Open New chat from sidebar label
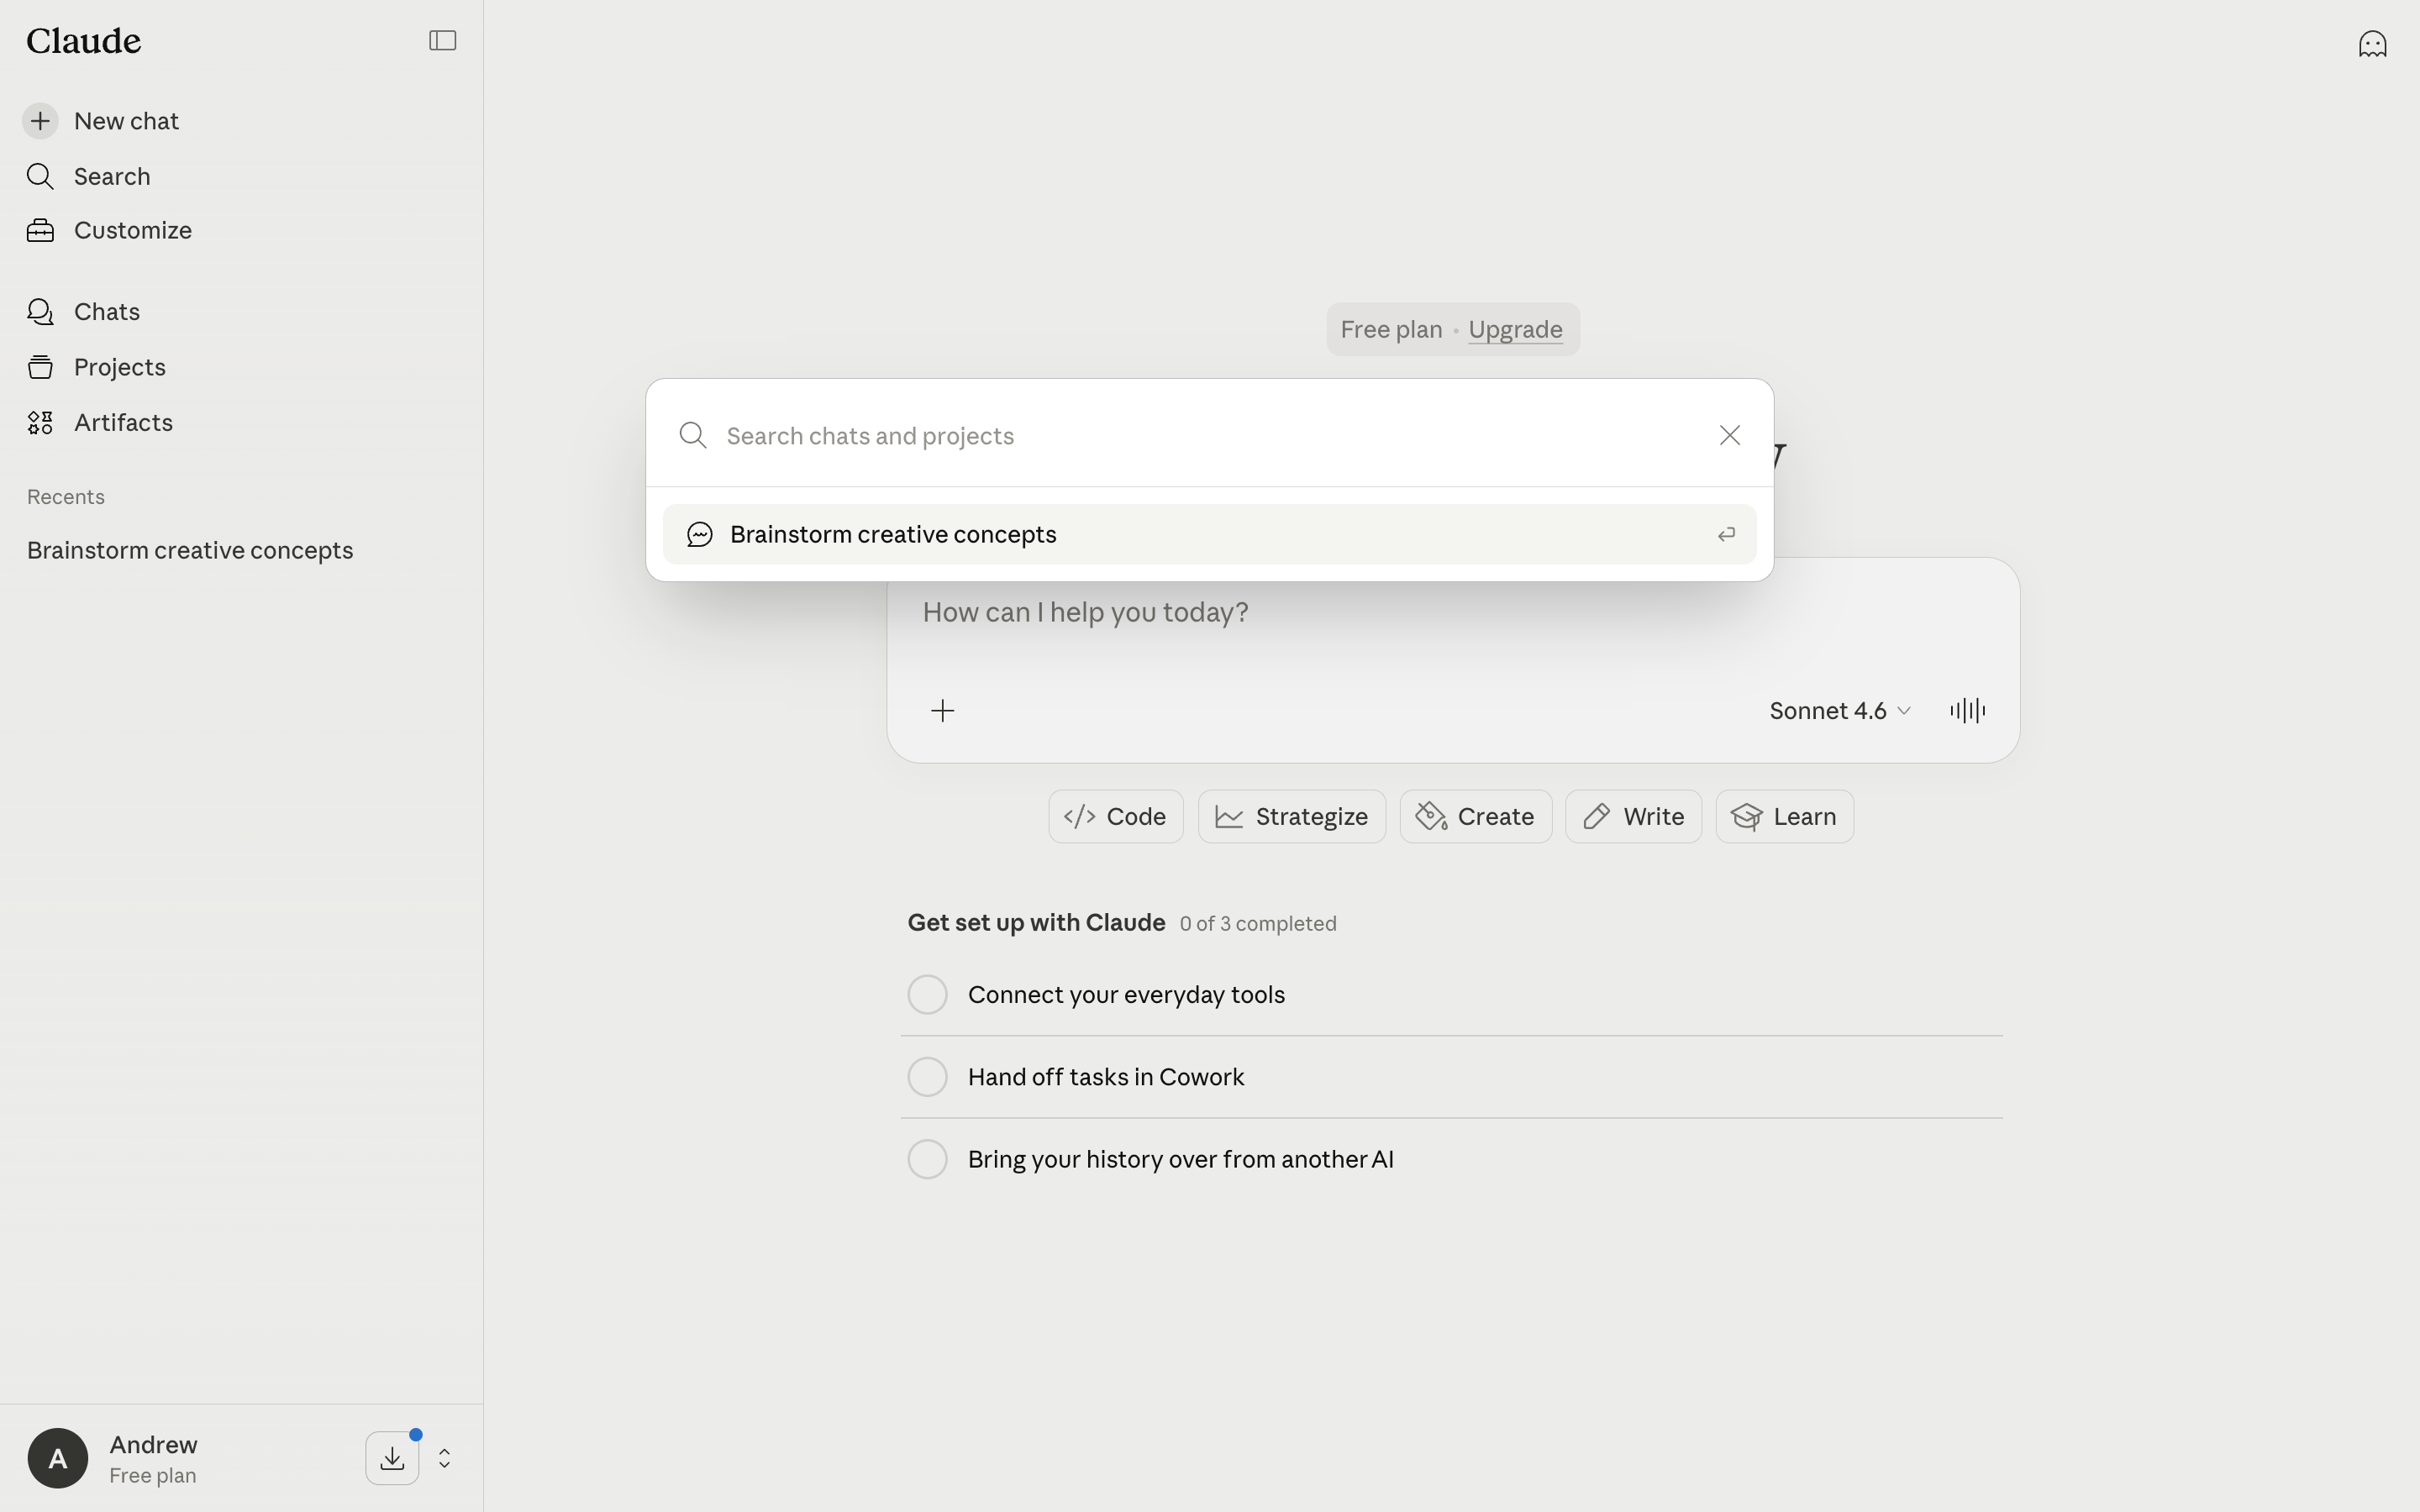Image resolution: width=2420 pixels, height=1512 pixels. [126, 121]
